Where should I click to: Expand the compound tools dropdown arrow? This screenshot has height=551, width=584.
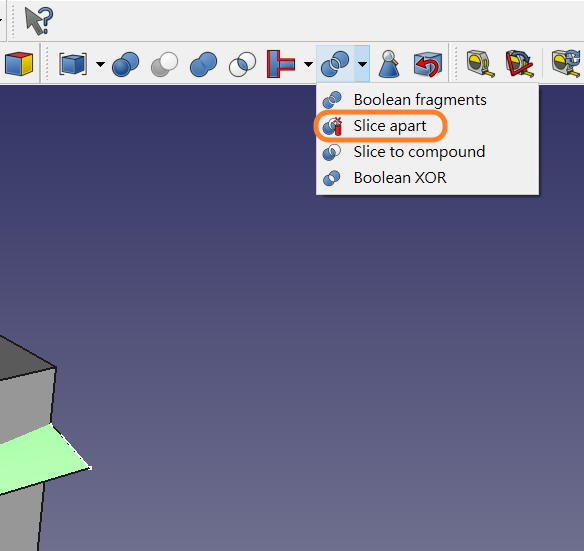100,64
